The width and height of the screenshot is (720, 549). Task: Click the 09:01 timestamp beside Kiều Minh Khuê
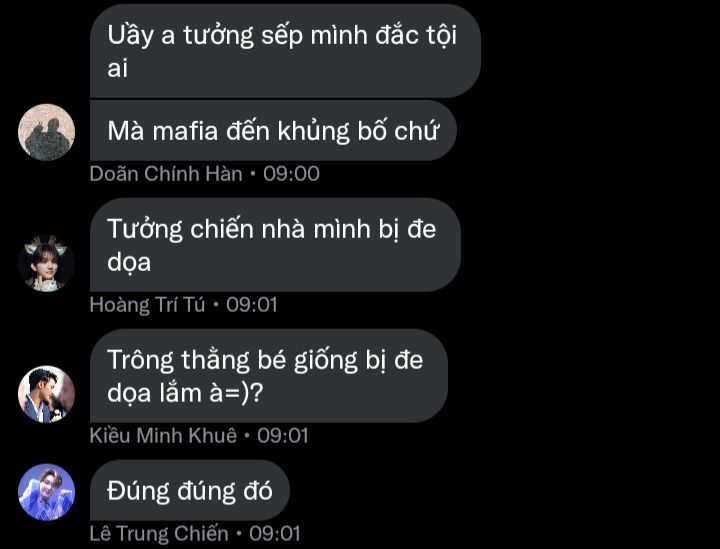(x=282, y=436)
